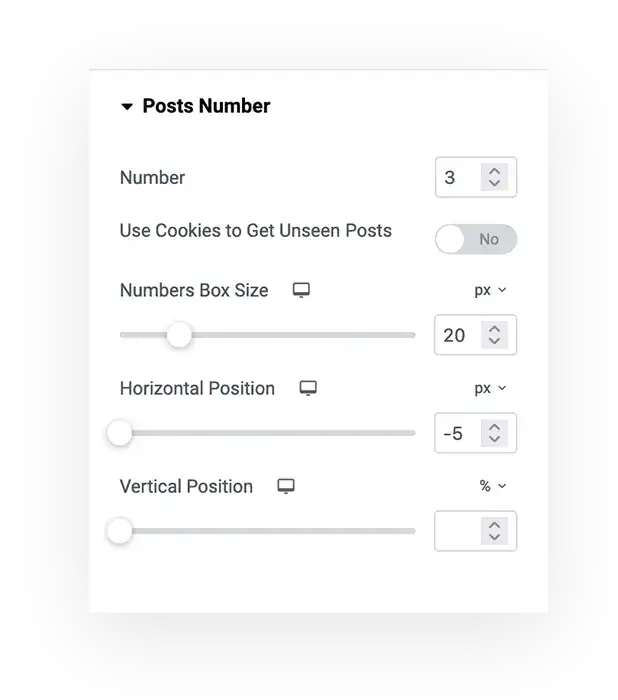This screenshot has height=700, width=618.
Task: Click responsive device icon beside Vertical Position
Action: pos(286,486)
